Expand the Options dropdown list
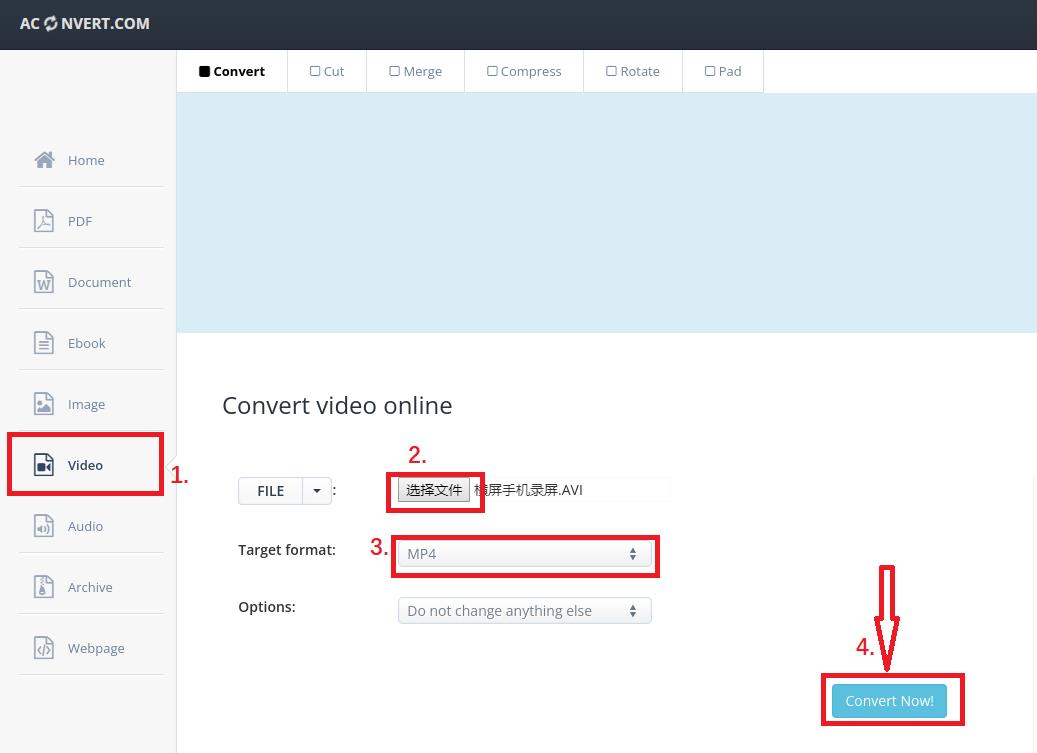This screenshot has height=753, width=1037. pyautogui.click(x=524, y=611)
